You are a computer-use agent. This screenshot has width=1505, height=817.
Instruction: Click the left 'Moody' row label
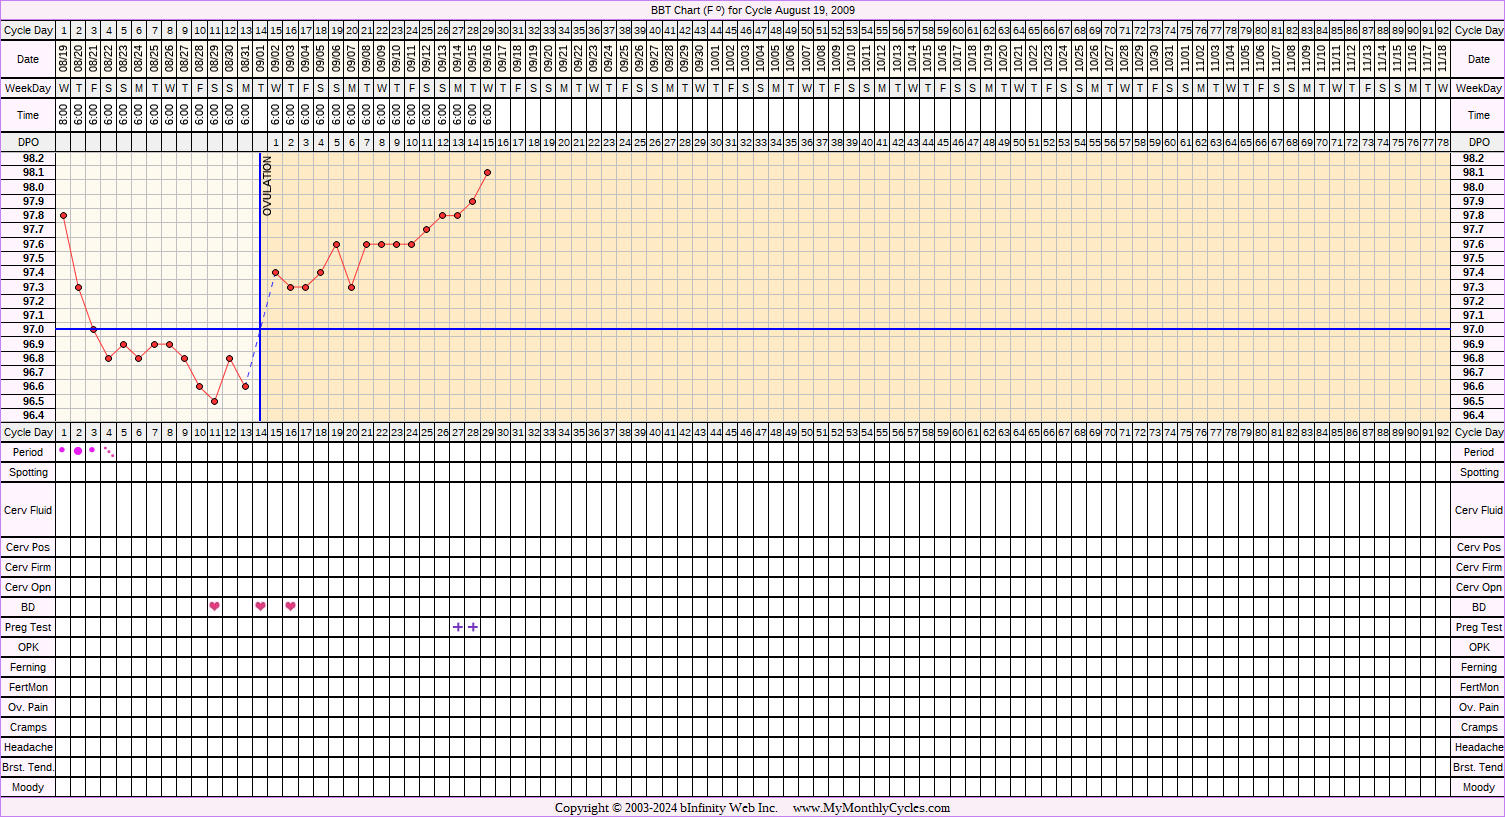[x=28, y=787]
